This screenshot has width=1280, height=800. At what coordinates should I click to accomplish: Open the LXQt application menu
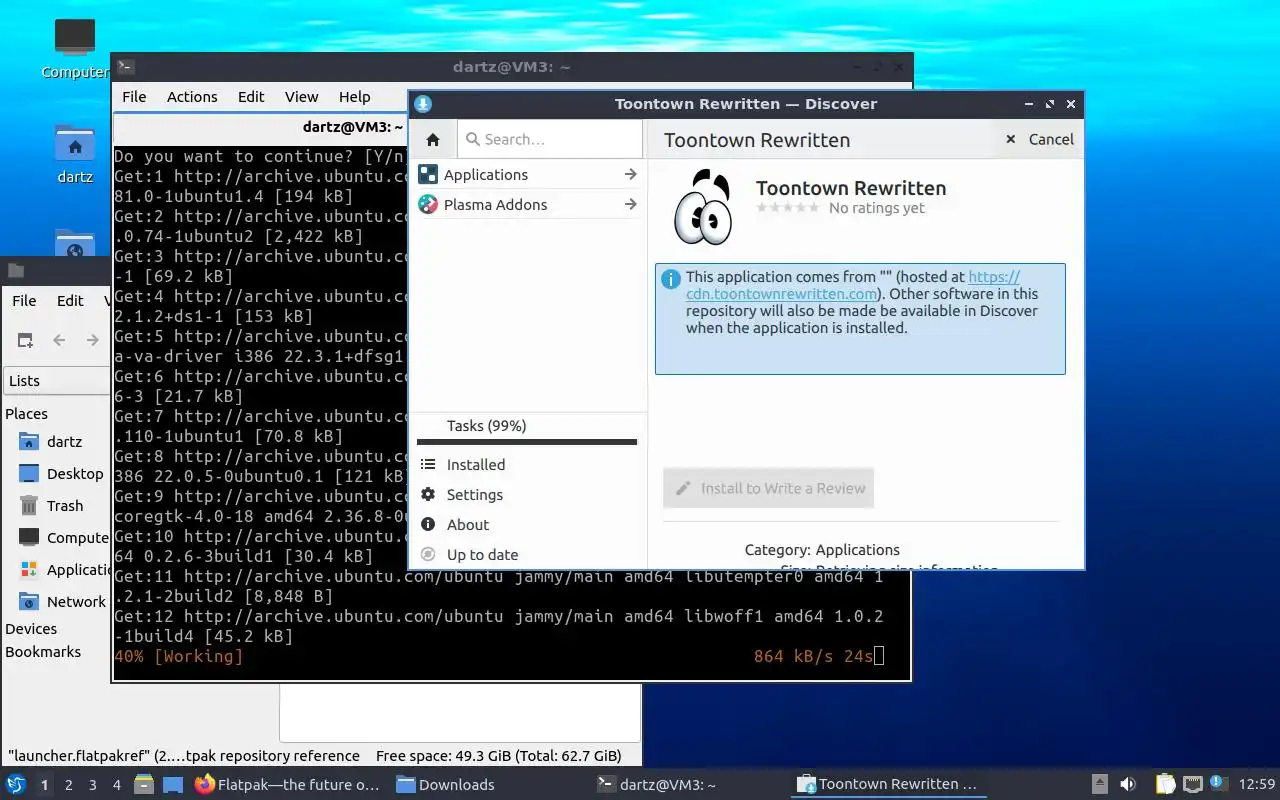coord(16,784)
